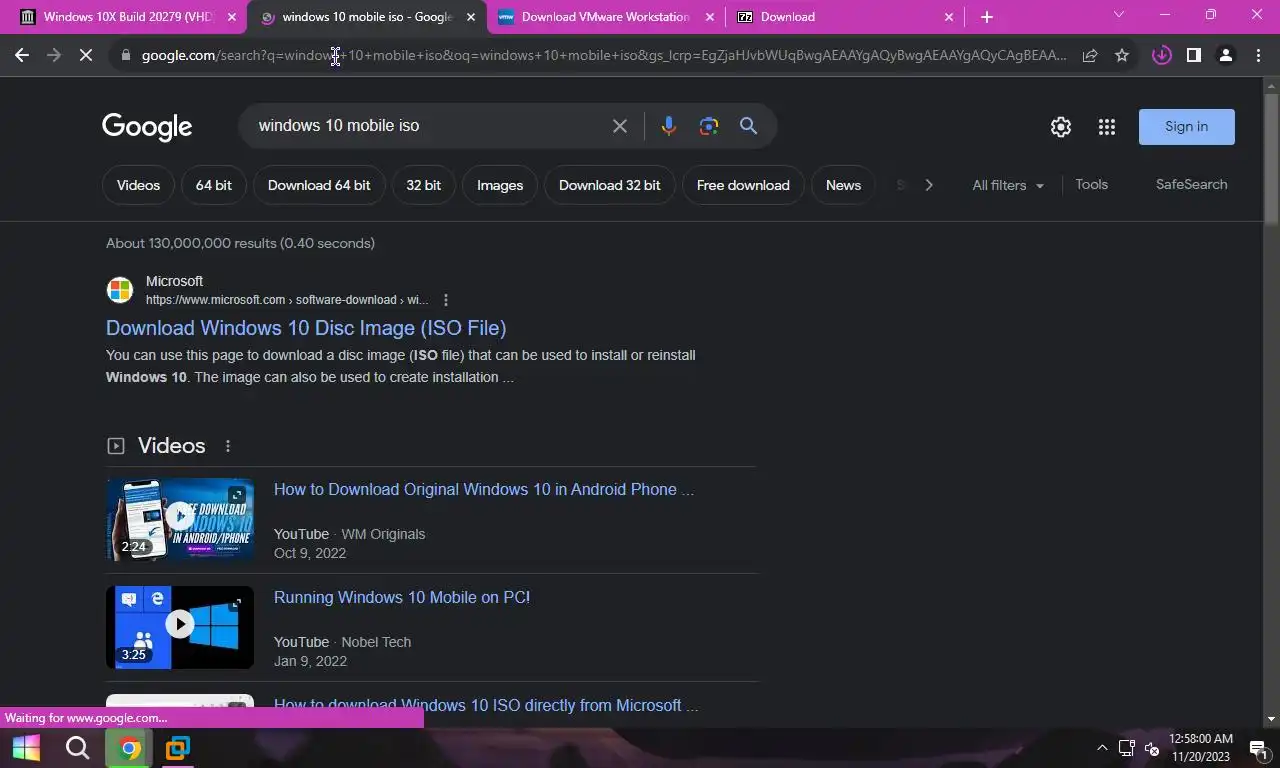Start search by voice

[x=669, y=126]
